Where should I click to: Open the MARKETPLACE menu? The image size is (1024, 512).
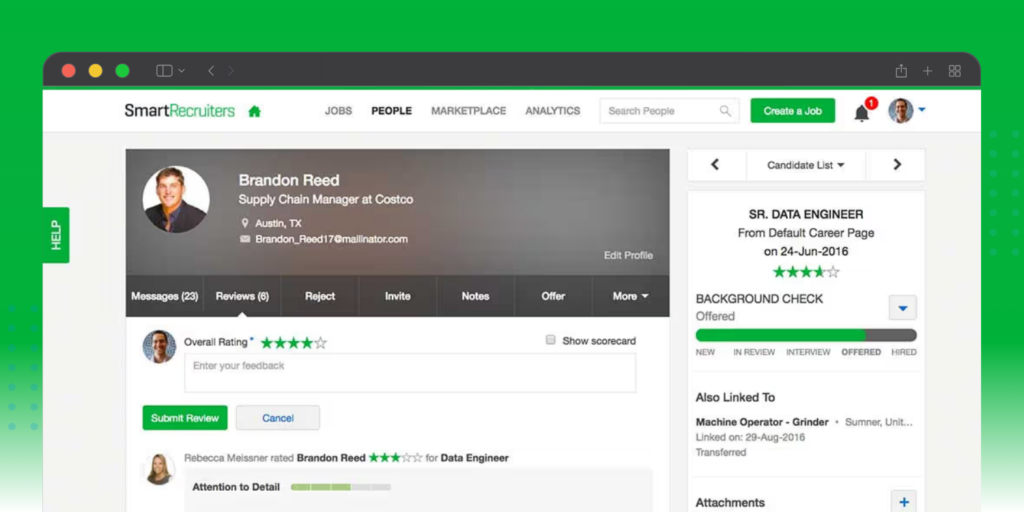pyautogui.click(x=468, y=111)
